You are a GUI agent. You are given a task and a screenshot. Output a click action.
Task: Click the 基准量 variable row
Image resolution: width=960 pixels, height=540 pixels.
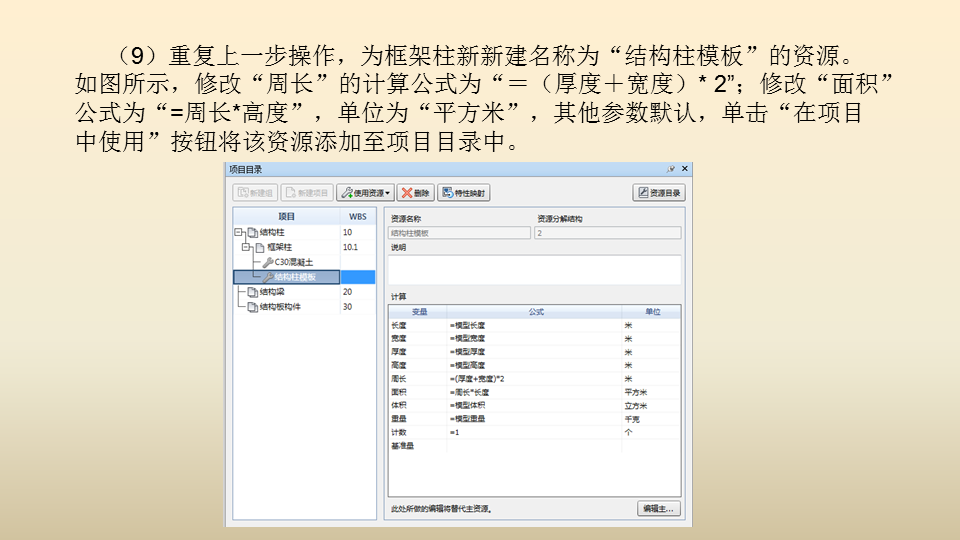pos(534,446)
